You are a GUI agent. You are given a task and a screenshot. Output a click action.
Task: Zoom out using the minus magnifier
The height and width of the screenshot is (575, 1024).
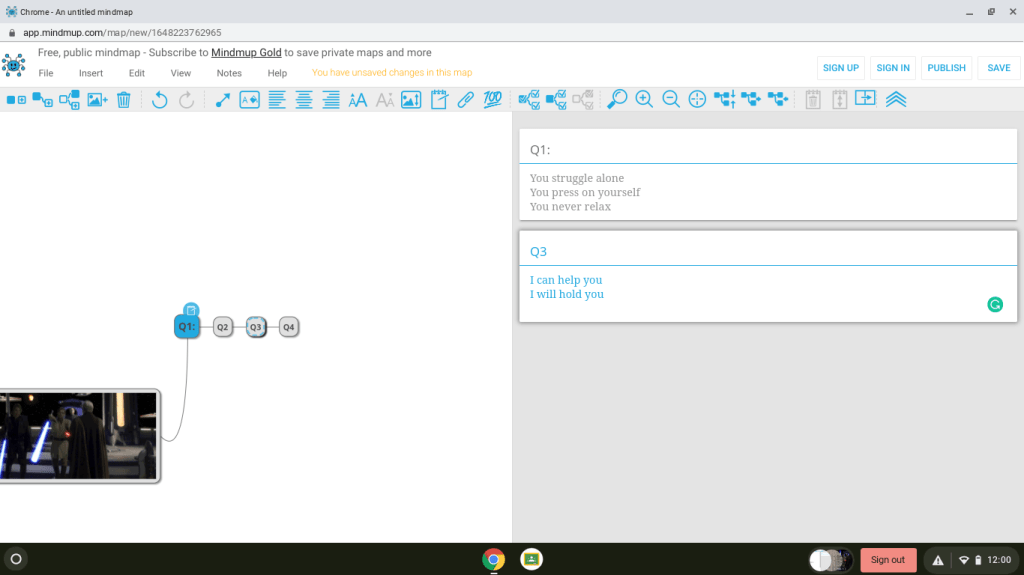(x=671, y=100)
